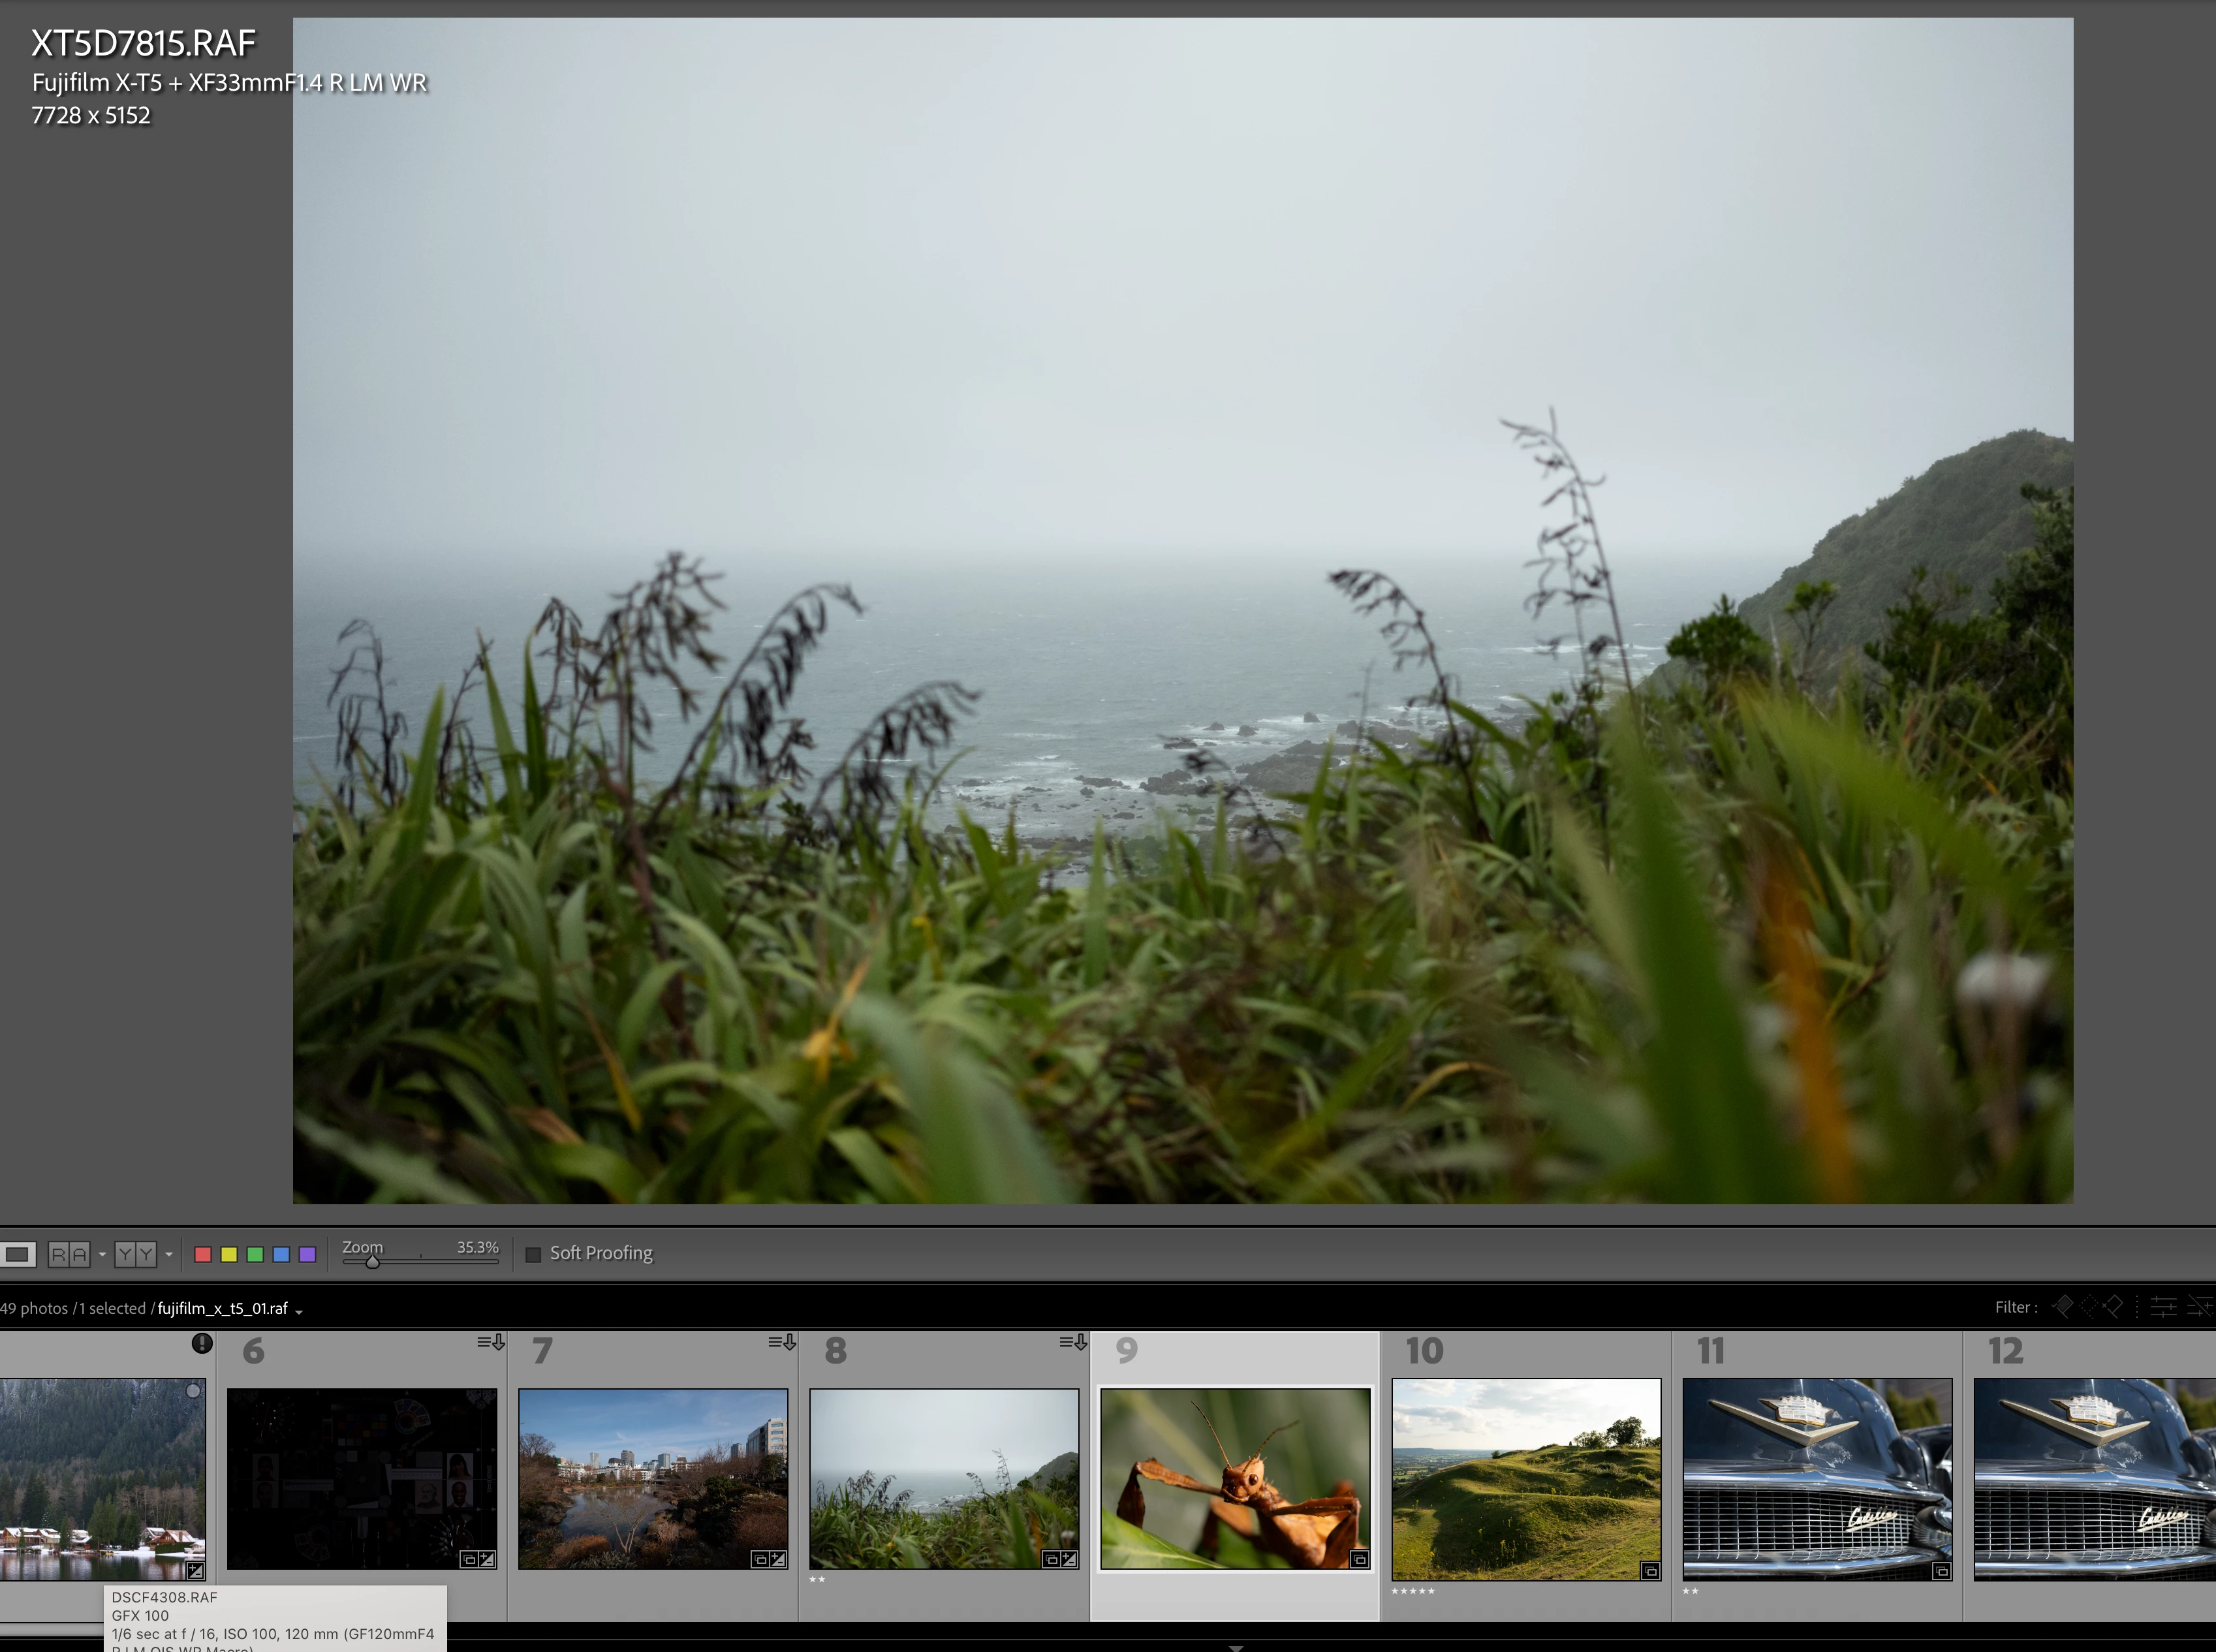
Task: Filter by edited photos icon
Action: (2163, 1307)
